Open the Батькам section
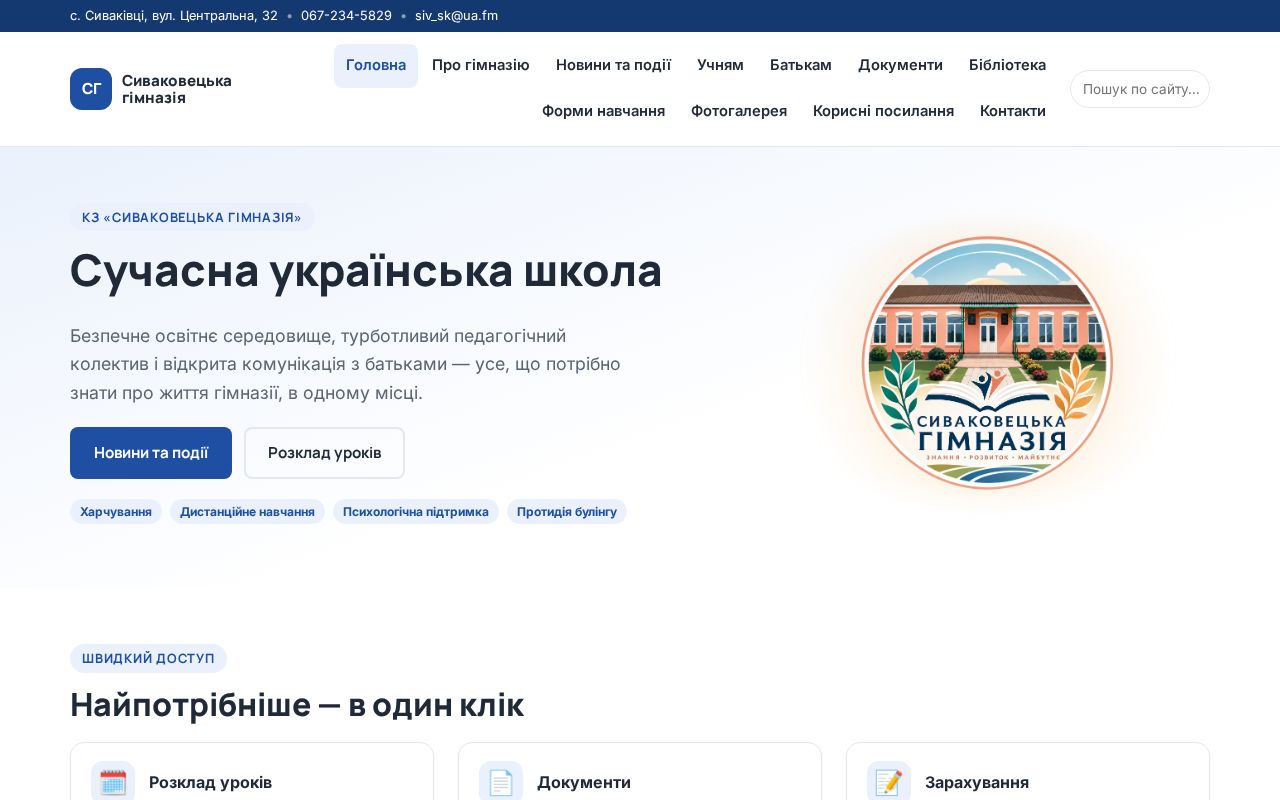The height and width of the screenshot is (800, 1280). click(801, 65)
